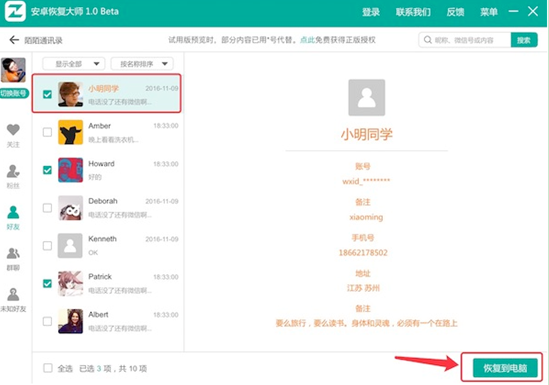This screenshot has width=549, height=385.
Task: Select the Amber contact name
Action: click(x=99, y=126)
